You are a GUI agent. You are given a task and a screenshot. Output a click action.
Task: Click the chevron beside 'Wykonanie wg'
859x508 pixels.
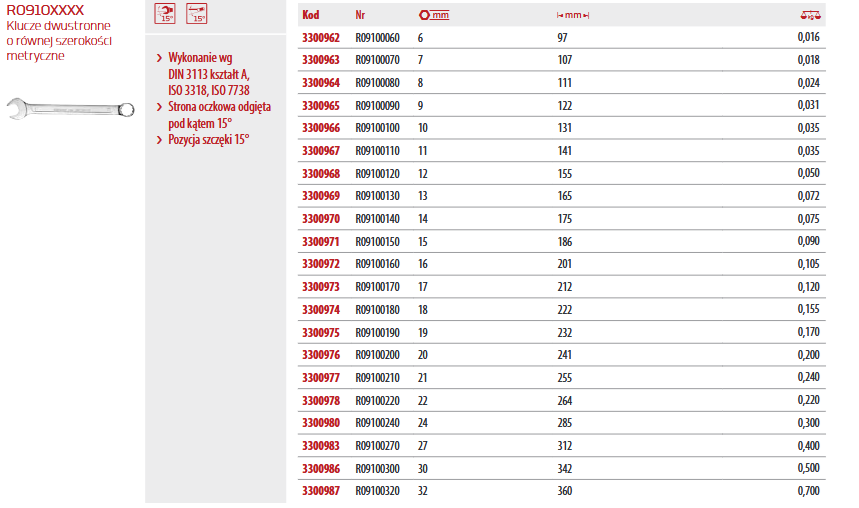tap(160, 59)
